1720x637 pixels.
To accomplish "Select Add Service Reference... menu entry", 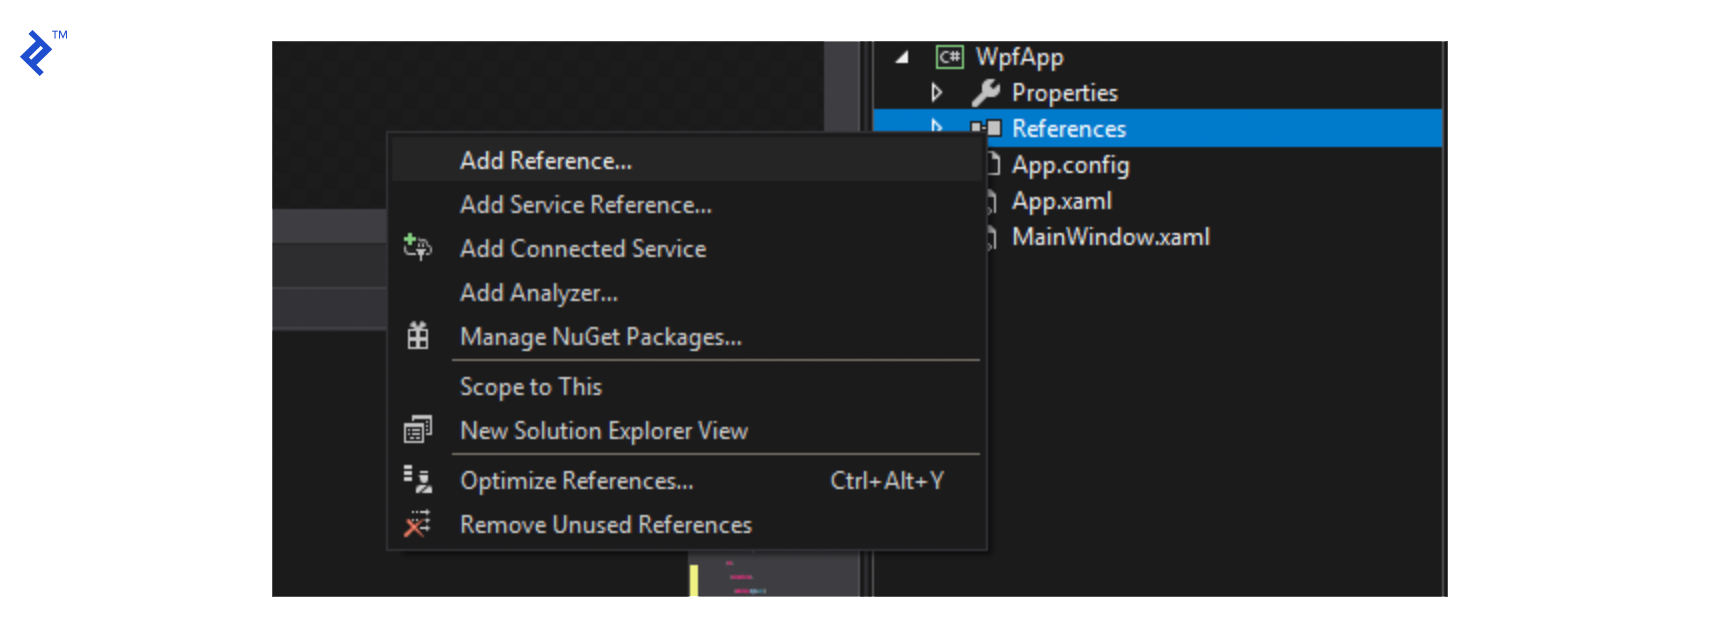I will click(585, 205).
